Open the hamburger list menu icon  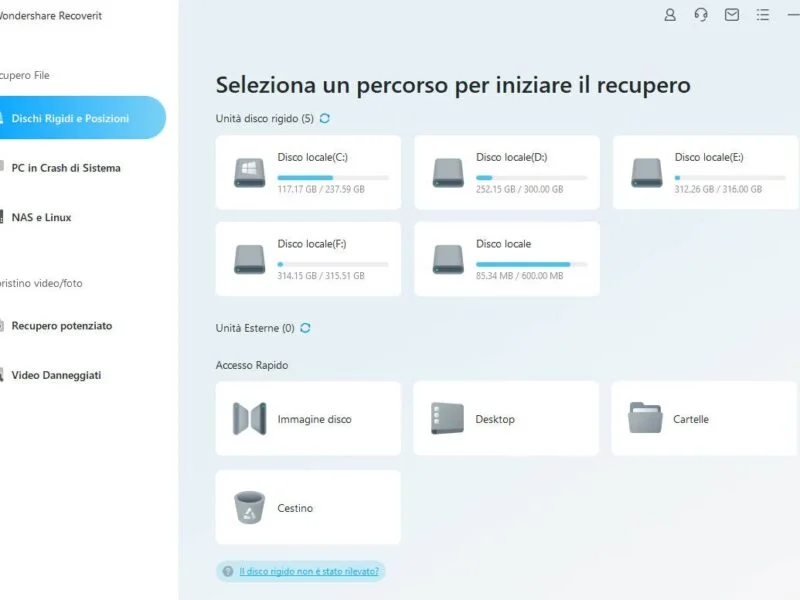764,15
